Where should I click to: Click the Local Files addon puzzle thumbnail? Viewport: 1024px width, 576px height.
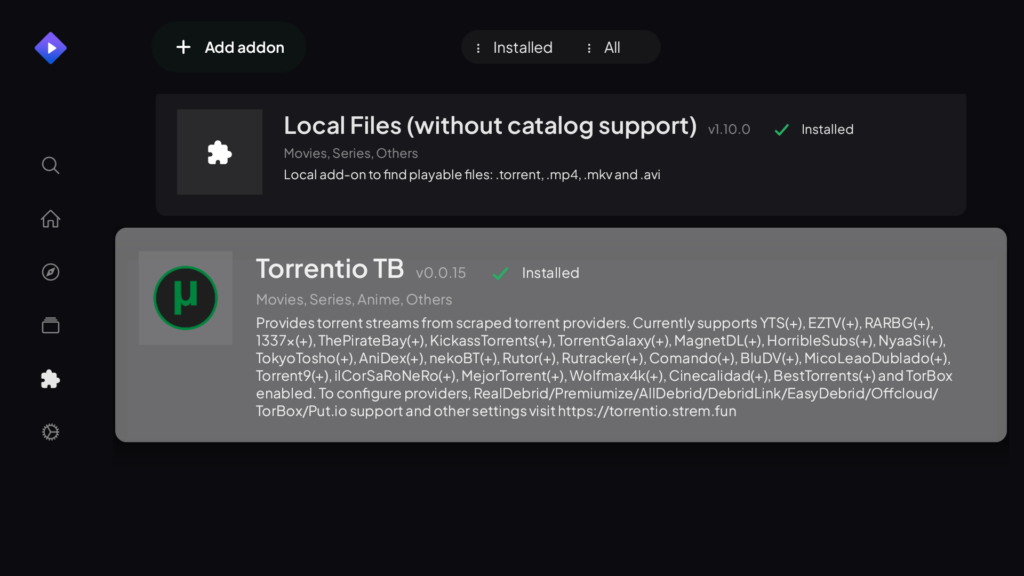tap(219, 152)
